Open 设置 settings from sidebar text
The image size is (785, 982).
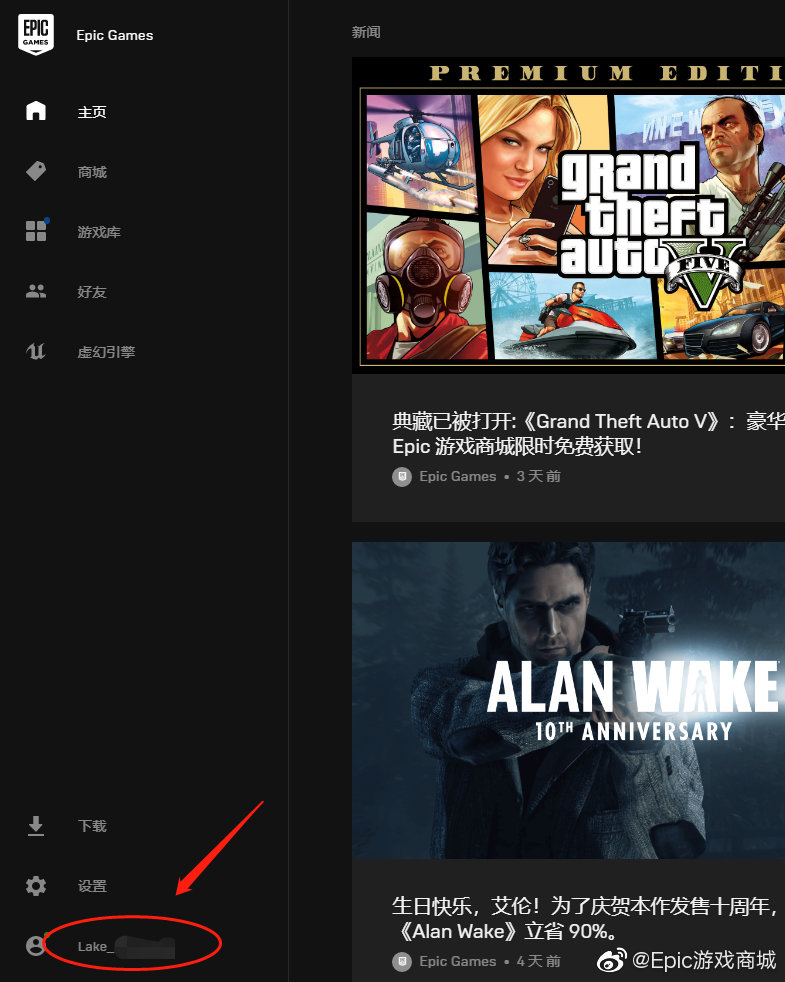(92, 886)
